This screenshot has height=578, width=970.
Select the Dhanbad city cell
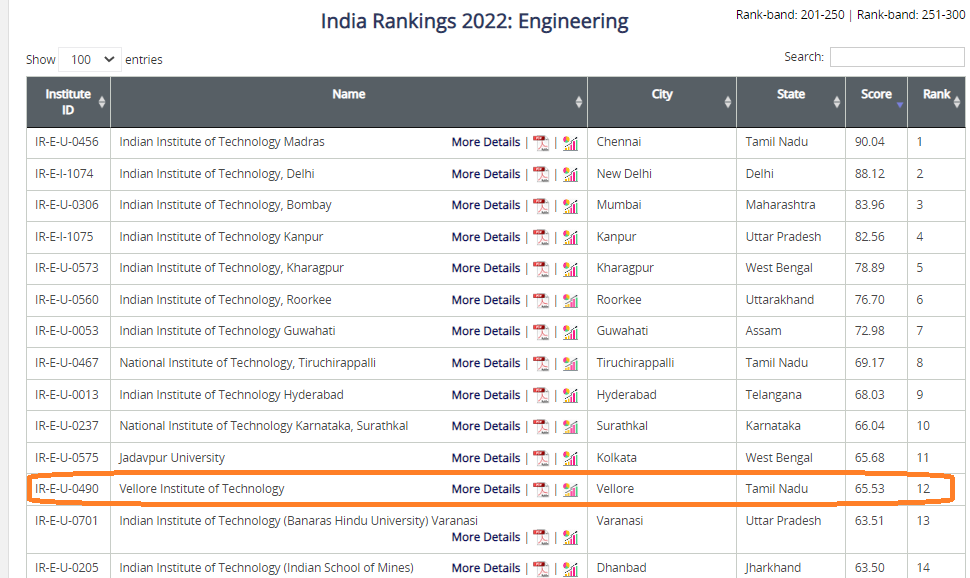pos(662,567)
